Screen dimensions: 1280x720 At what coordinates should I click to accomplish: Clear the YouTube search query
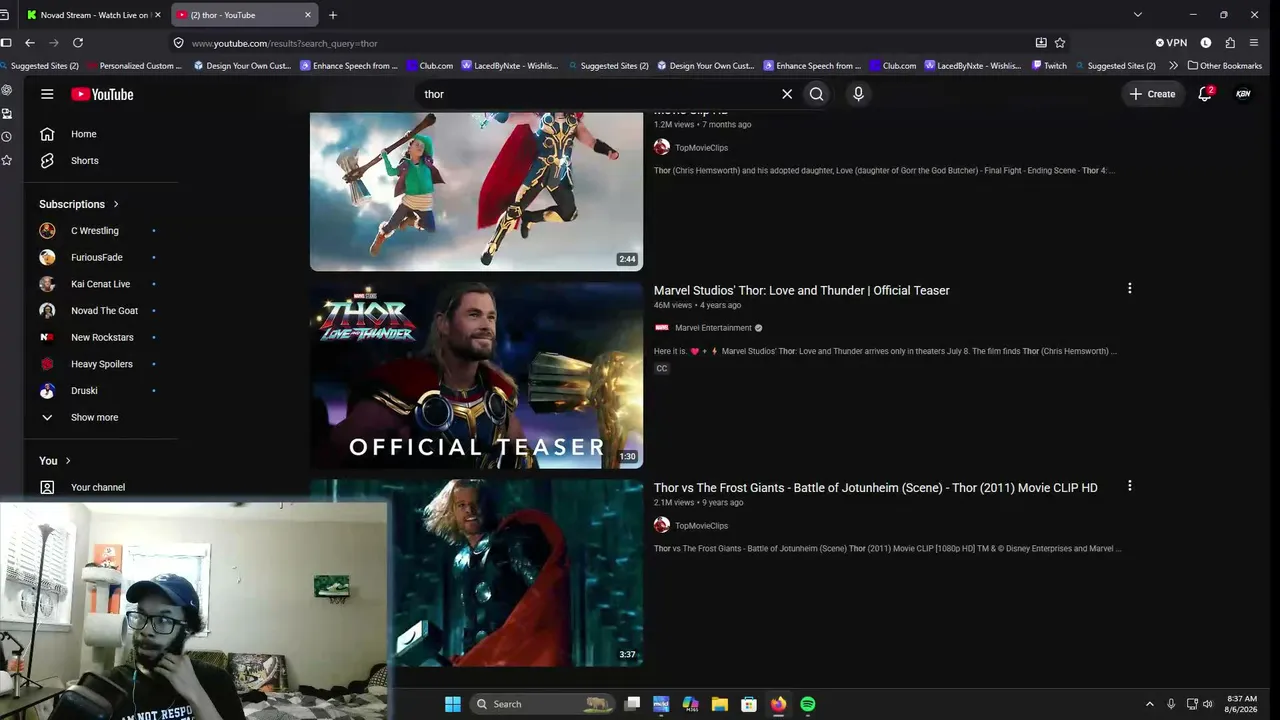[x=787, y=94]
